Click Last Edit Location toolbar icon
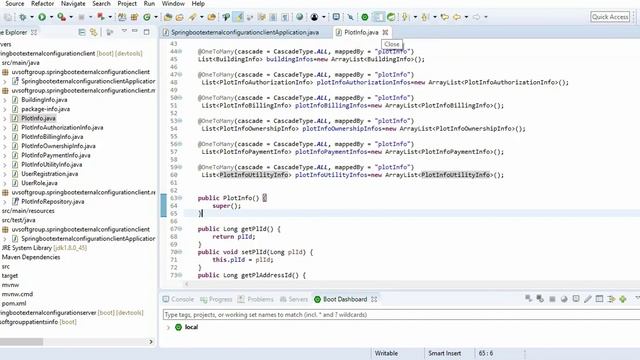 point(444,17)
